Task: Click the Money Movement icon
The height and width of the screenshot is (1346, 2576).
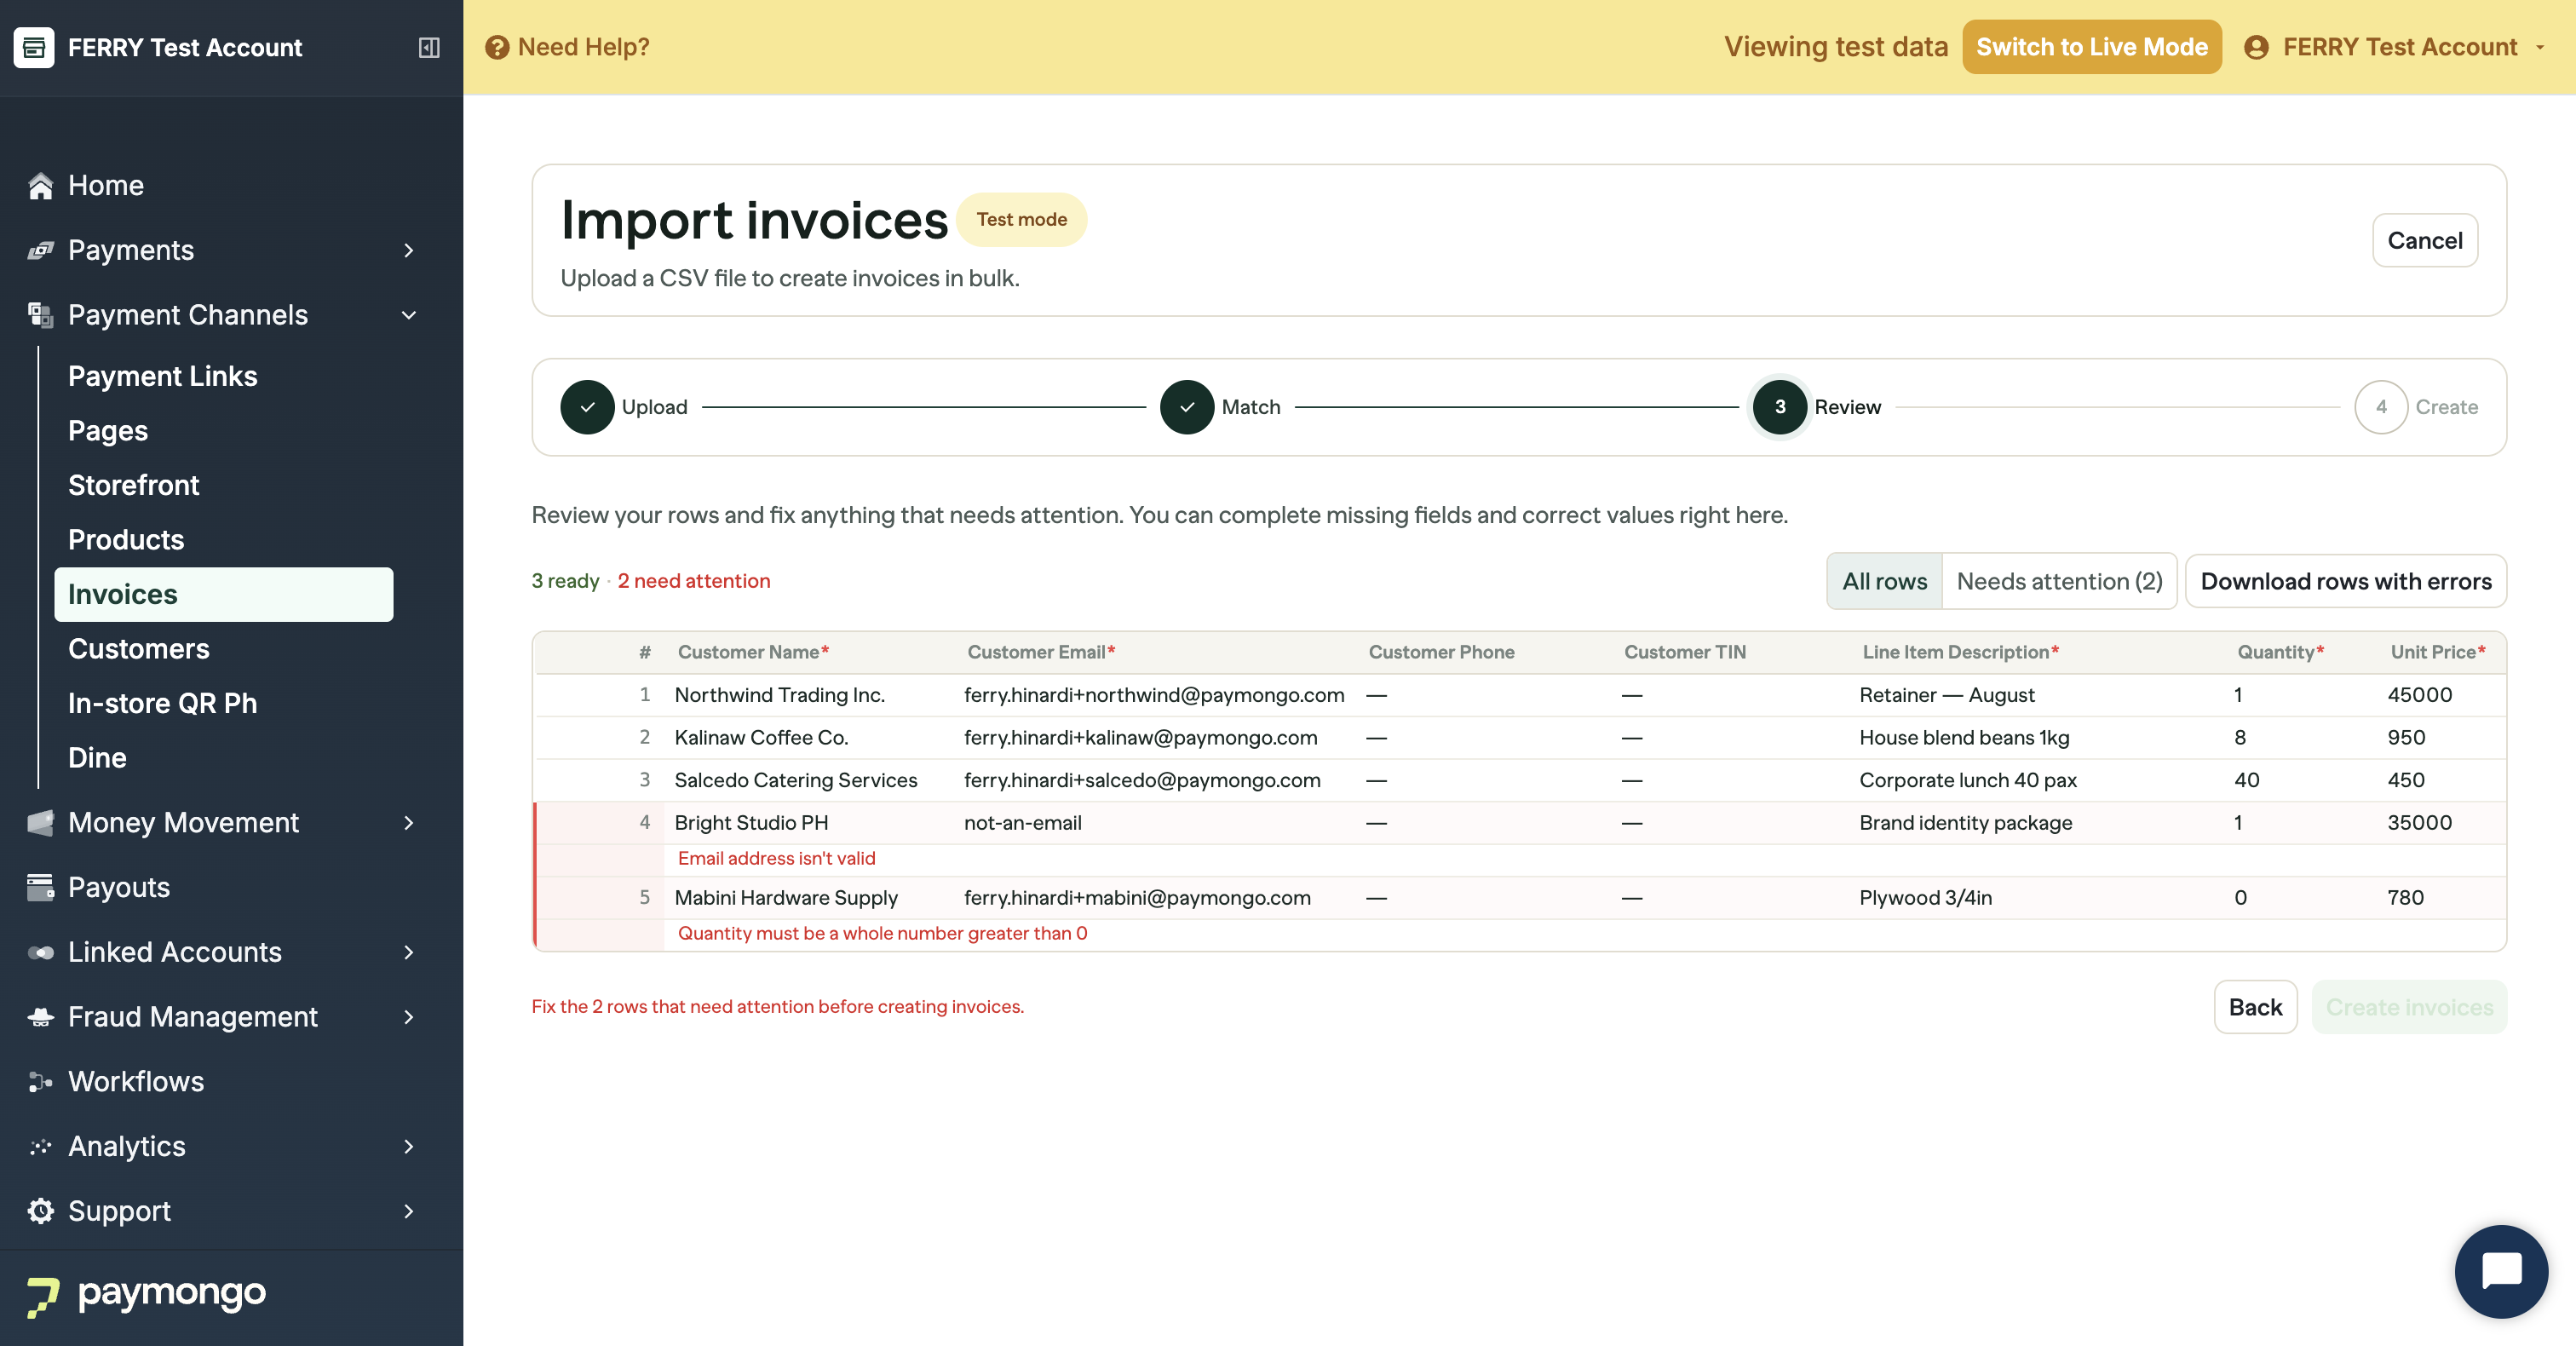Action: point(40,822)
